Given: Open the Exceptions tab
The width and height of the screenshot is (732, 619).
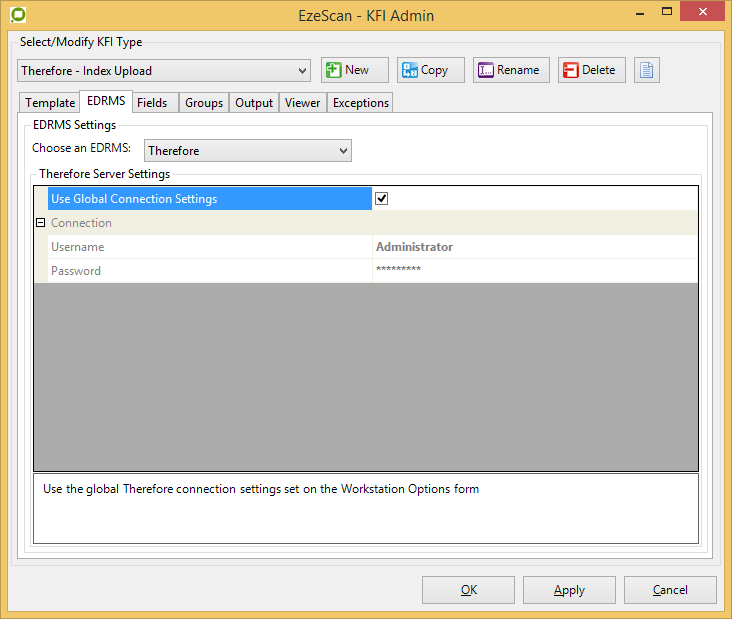Looking at the screenshot, I should [x=360, y=103].
